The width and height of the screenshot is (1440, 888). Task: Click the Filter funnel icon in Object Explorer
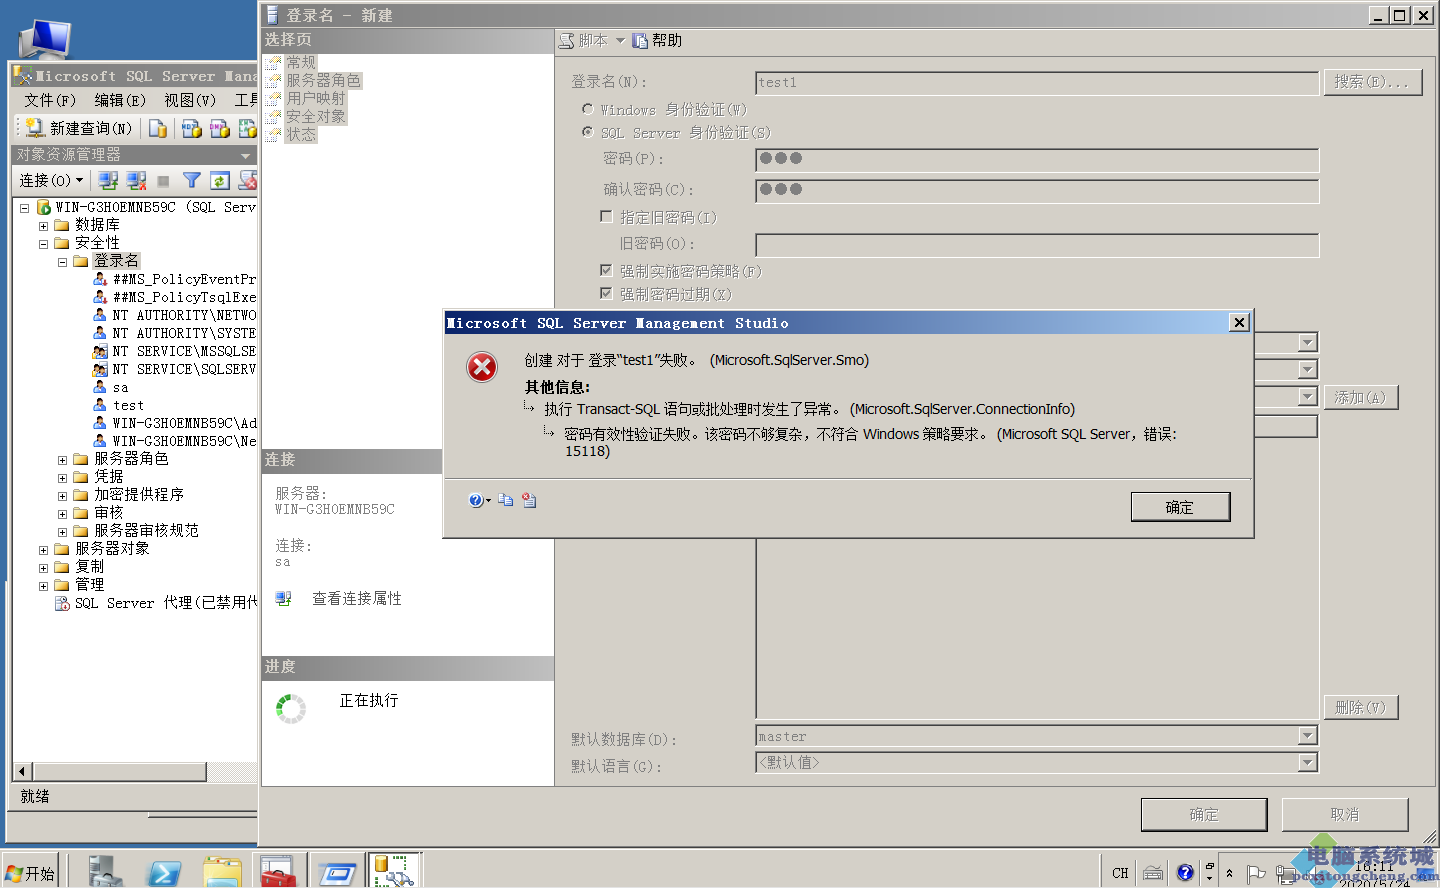click(x=192, y=180)
